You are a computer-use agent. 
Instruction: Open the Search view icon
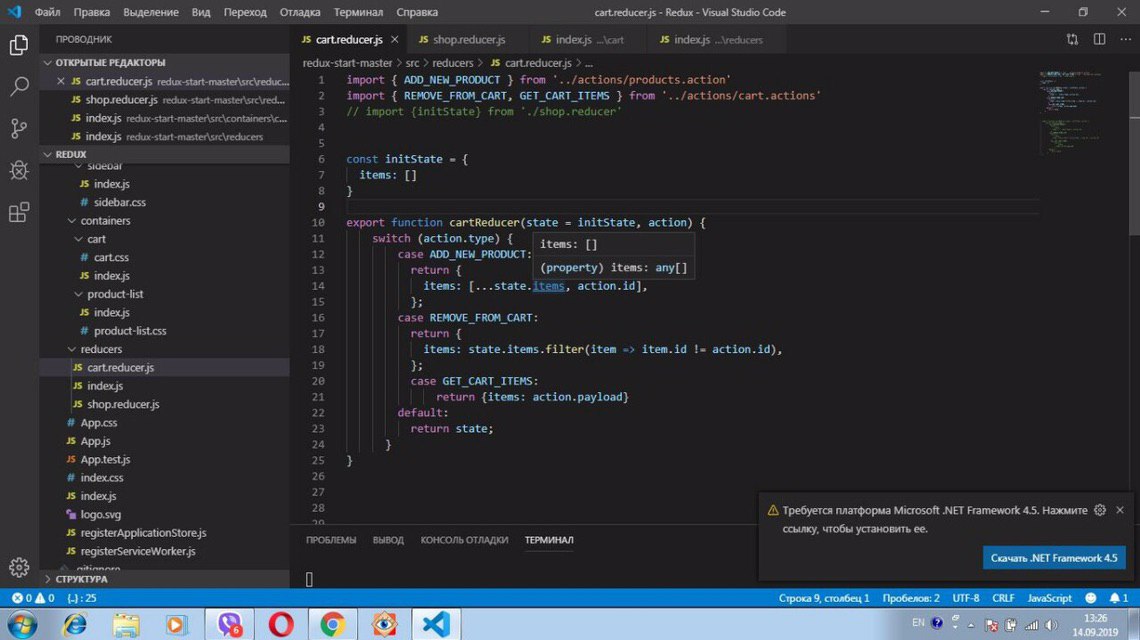tap(19, 87)
